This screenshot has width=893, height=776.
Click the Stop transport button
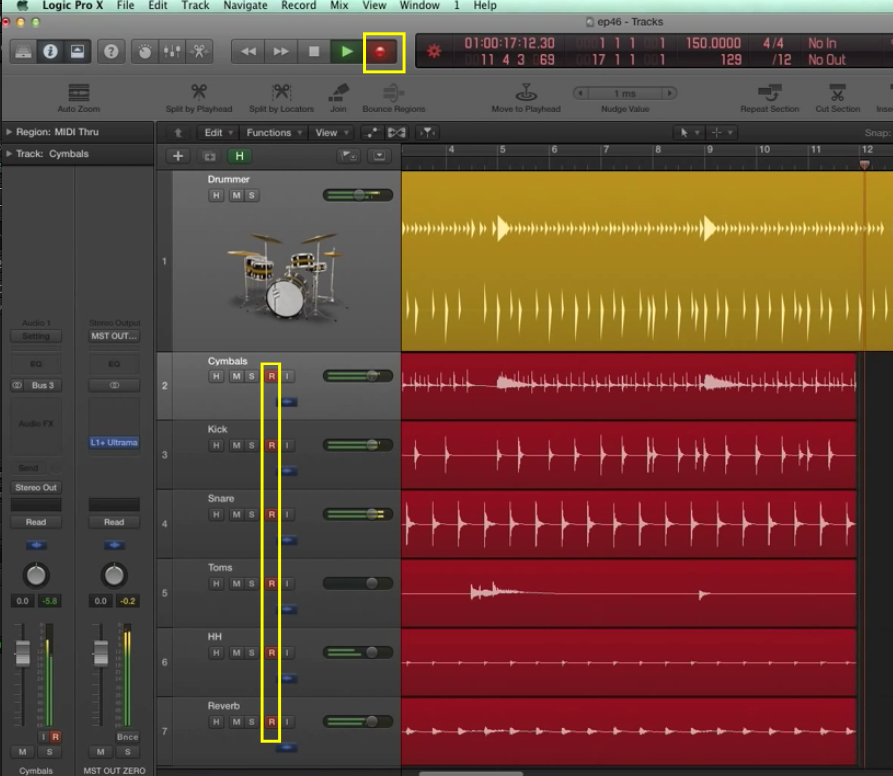click(314, 52)
